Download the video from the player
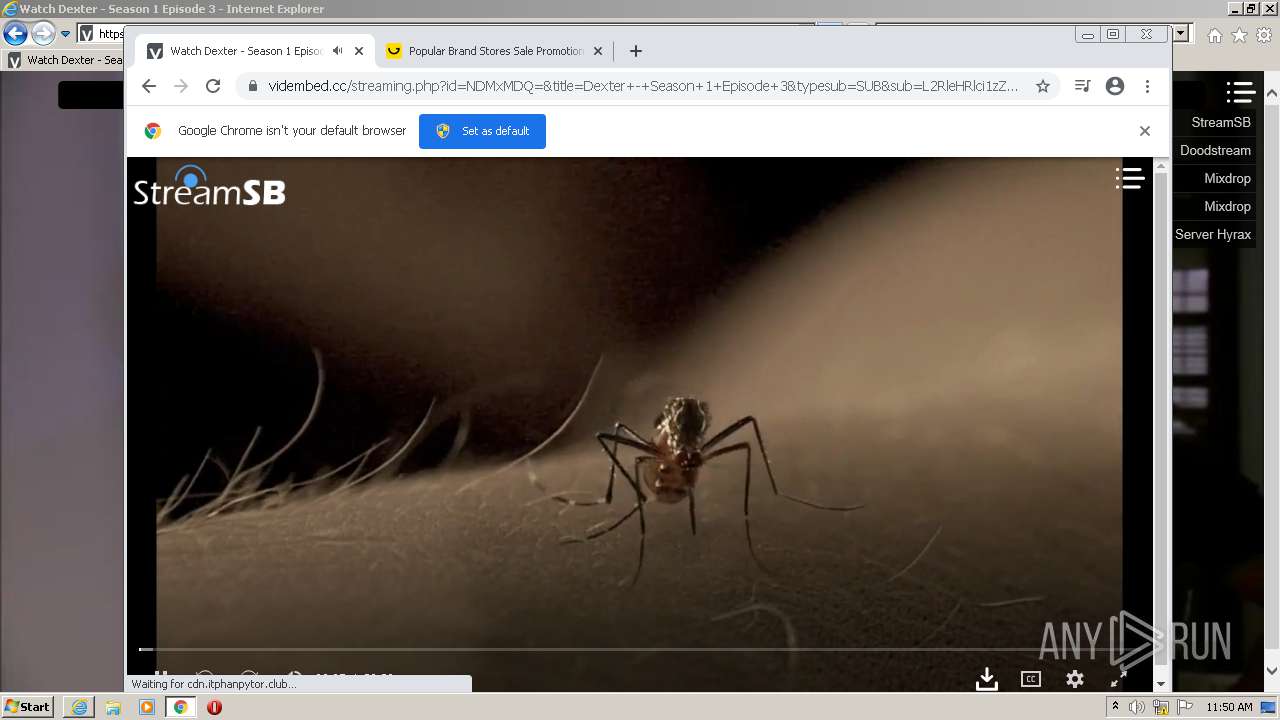The height and width of the screenshot is (720, 1280). point(987,679)
